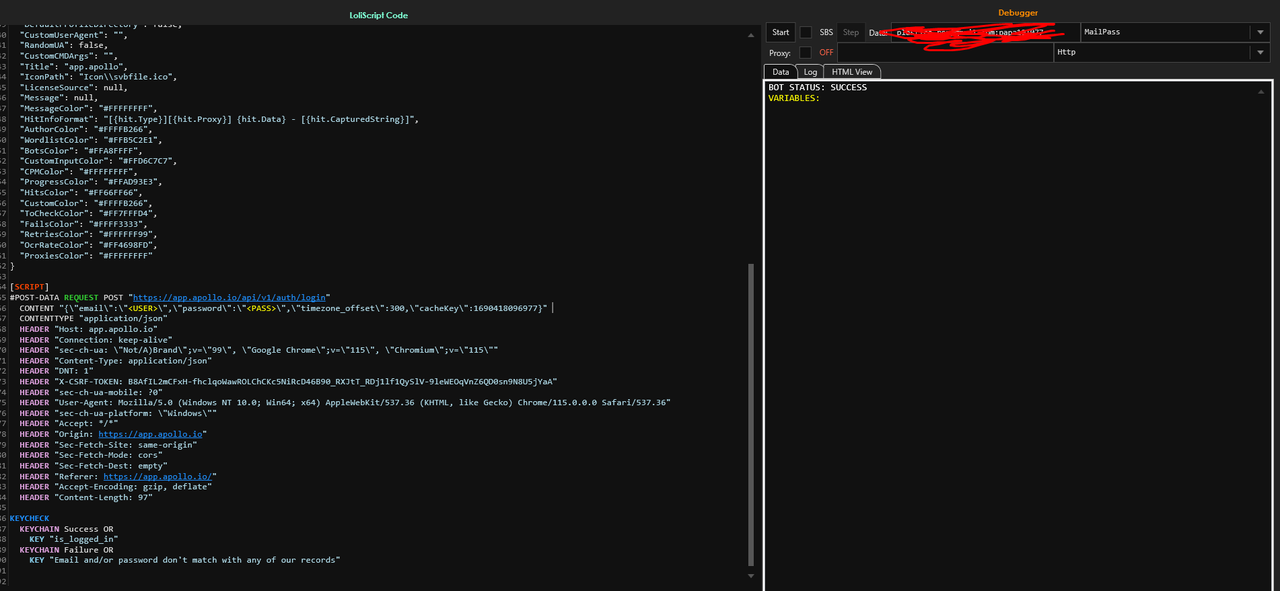Click the "HitsColor": "#FF66FF66" line
The width and height of the screenshot is (1280, 591).
pos(80,192)
